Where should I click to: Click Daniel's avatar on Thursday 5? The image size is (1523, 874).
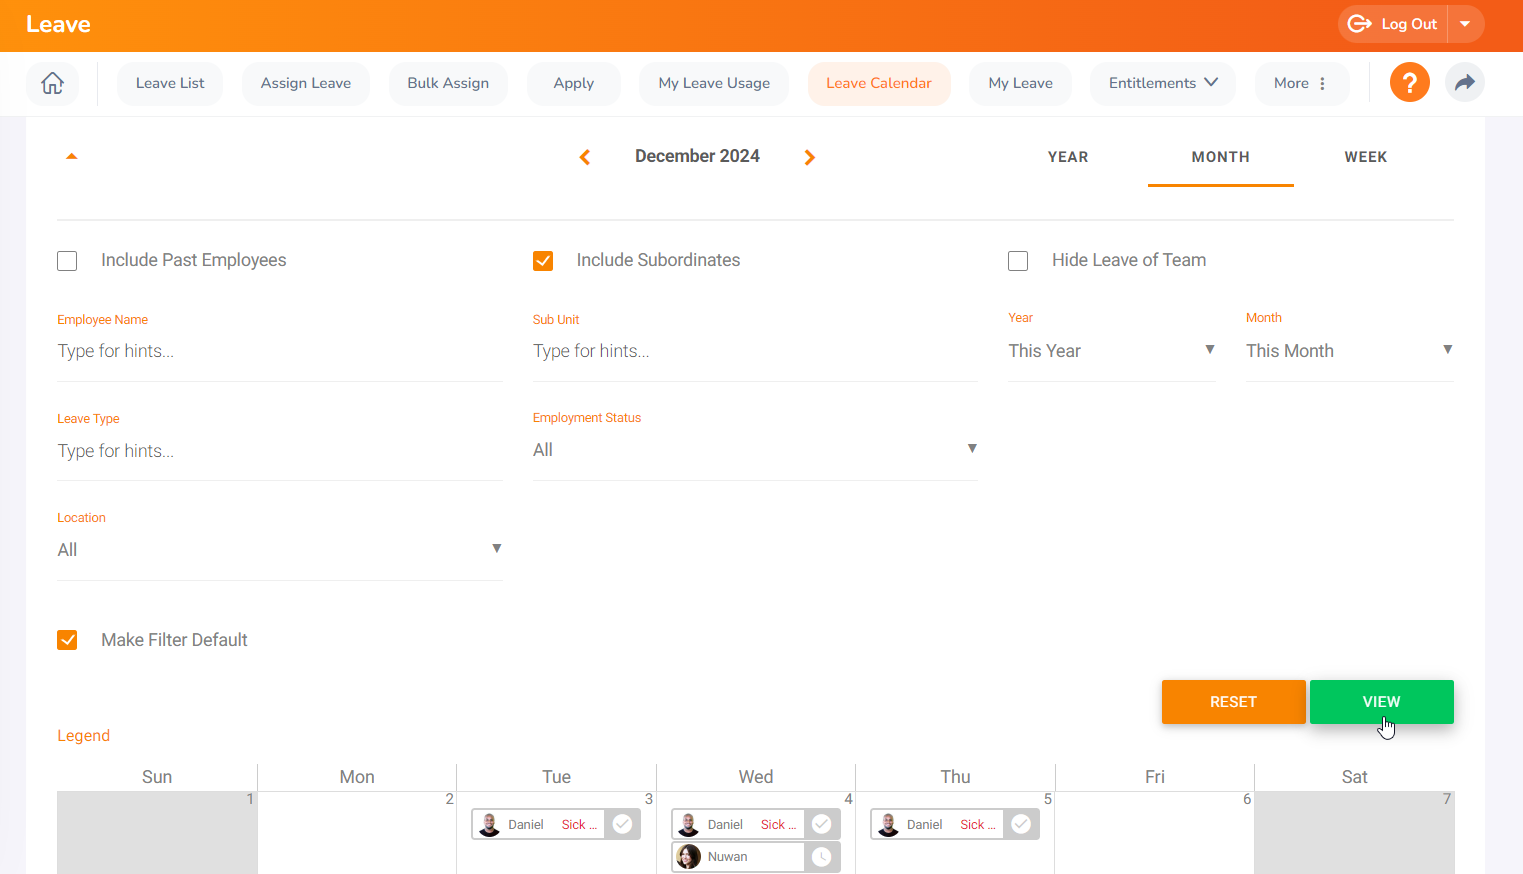[888, 825]
